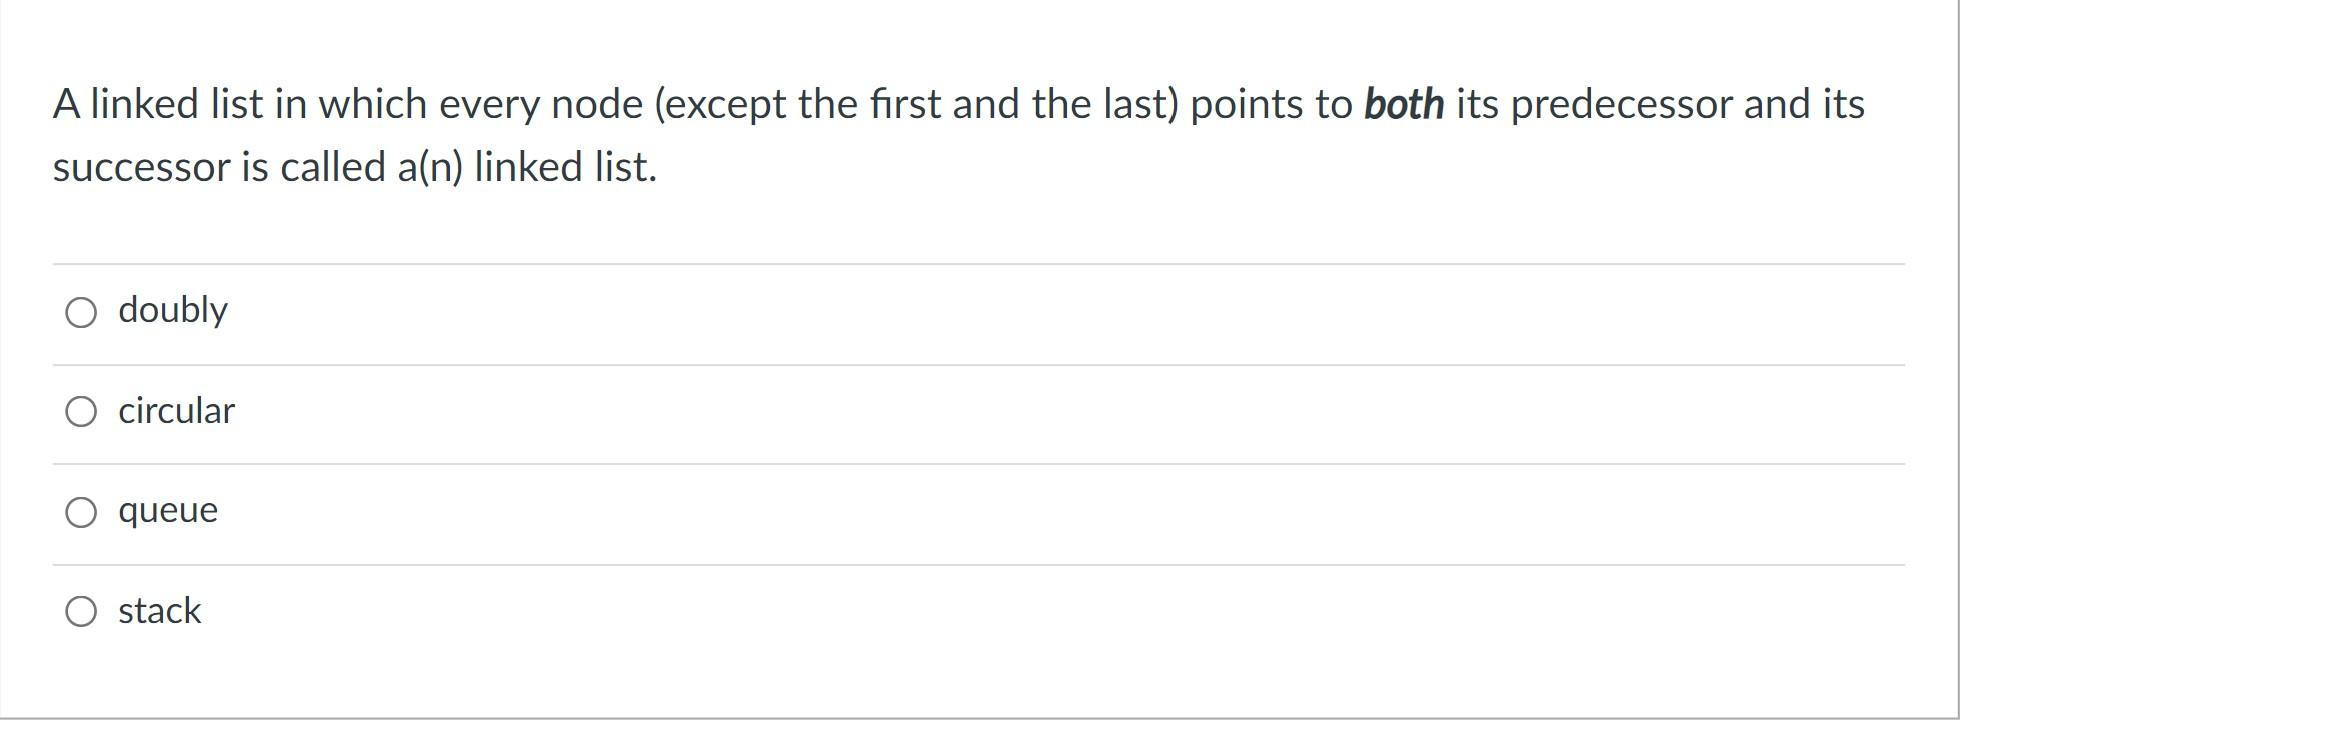Screen dimensions: 2335x742
Task: Select the circular radio button
Action: [83, 412]
